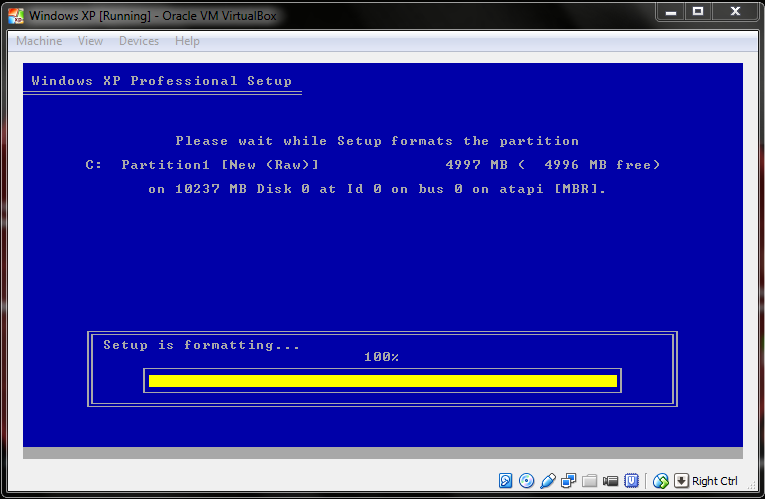Screen dimensions: 765x499
Task: Click the 'on 10237 MB Disk 0' line
Action: (377, 189)
